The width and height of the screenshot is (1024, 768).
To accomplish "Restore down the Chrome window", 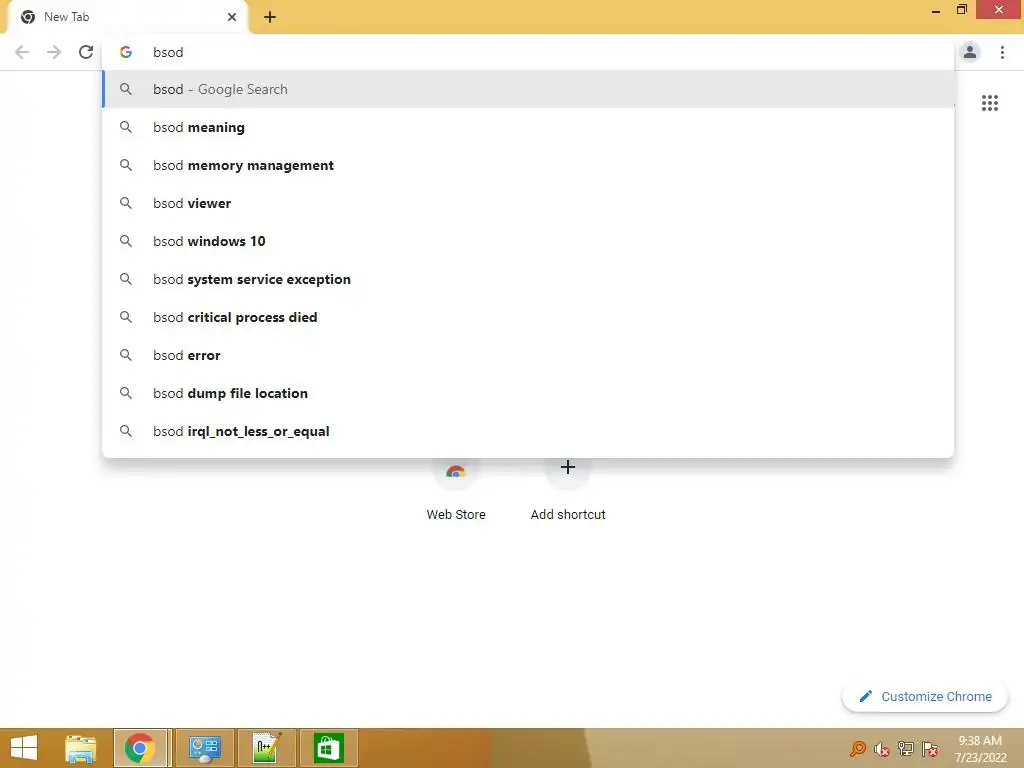I will (961, 10).
